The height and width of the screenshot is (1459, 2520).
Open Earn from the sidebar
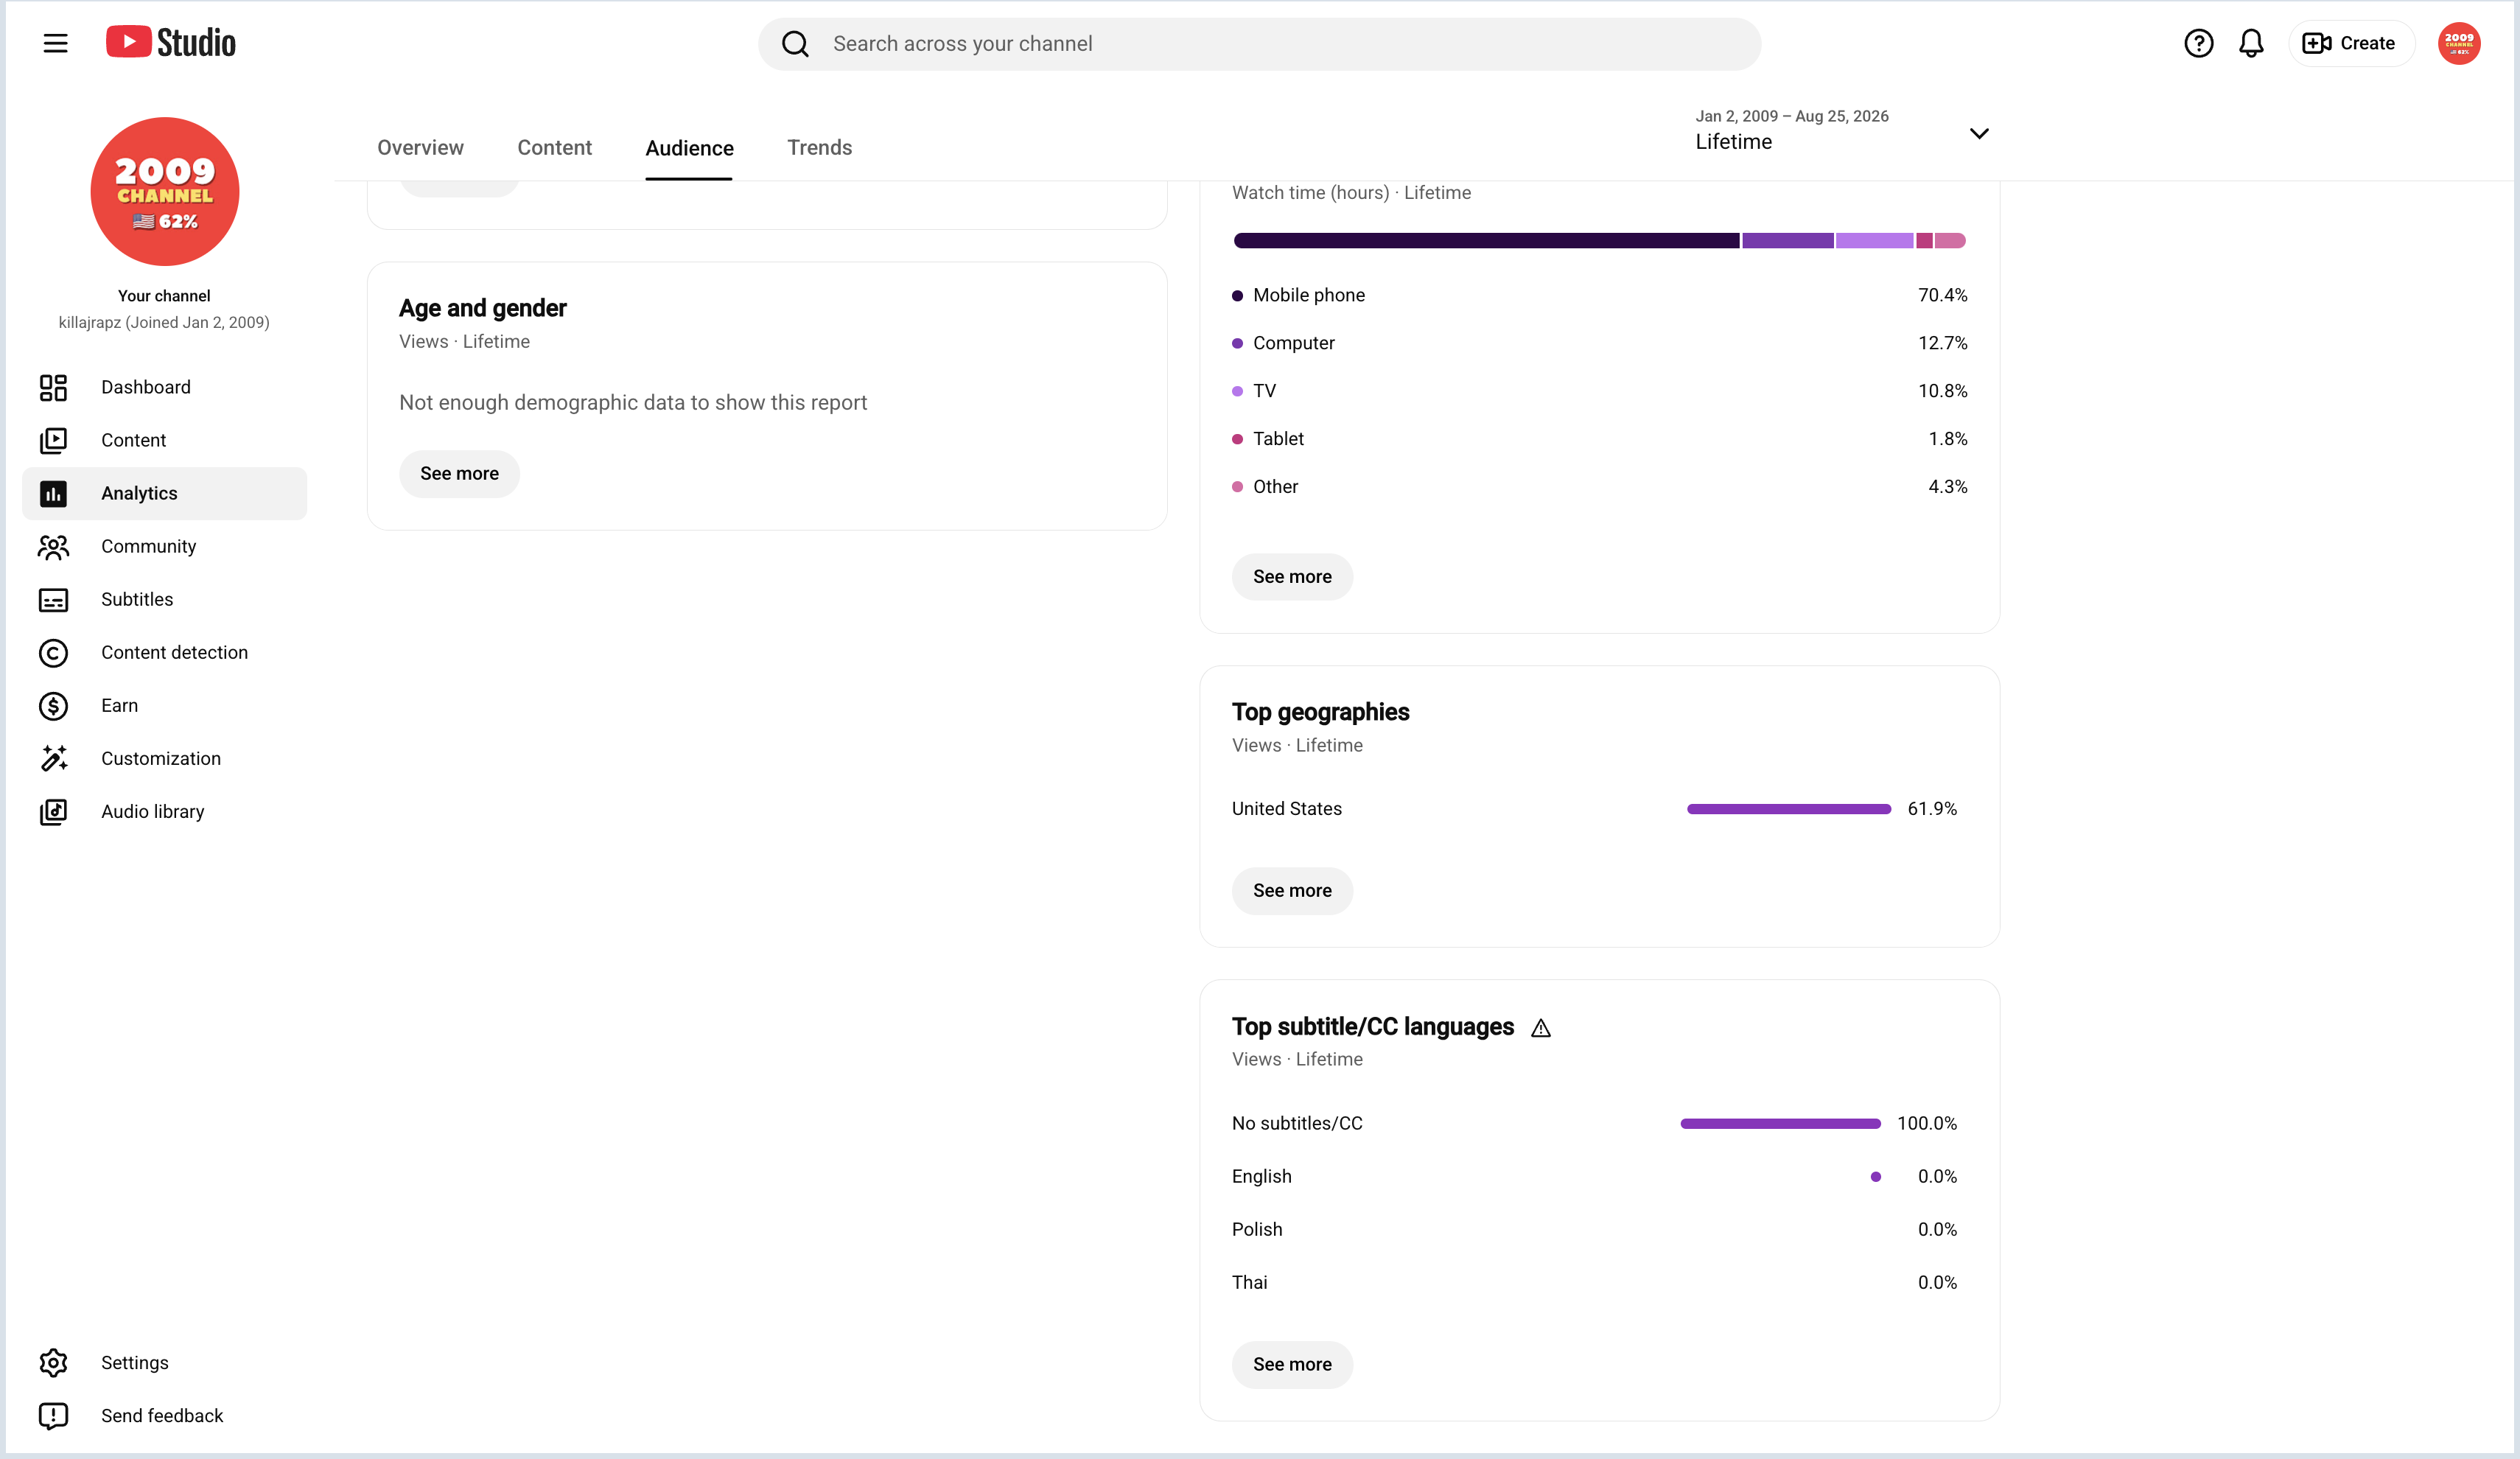(164, 705)
